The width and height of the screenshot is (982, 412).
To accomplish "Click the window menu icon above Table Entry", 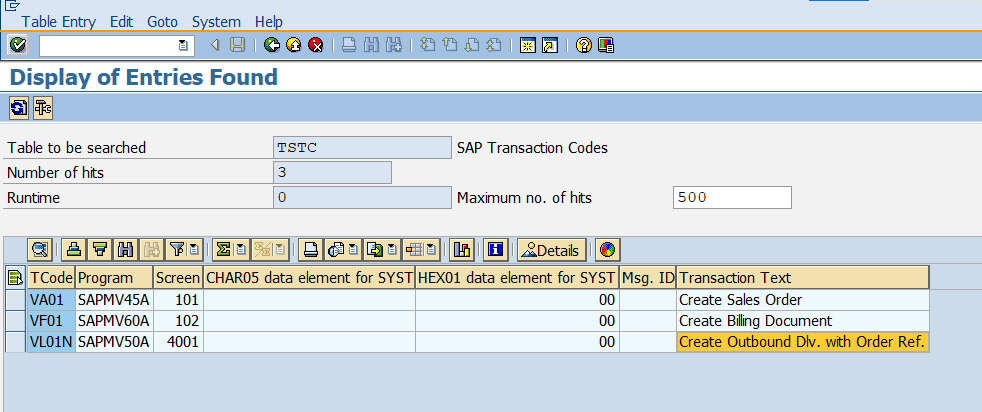I will [x=11, y=5].
